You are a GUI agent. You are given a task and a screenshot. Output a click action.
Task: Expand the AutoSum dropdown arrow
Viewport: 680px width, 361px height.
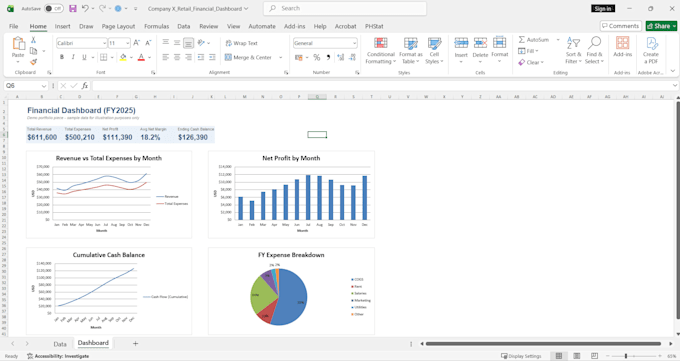click(x=558, y=39)
